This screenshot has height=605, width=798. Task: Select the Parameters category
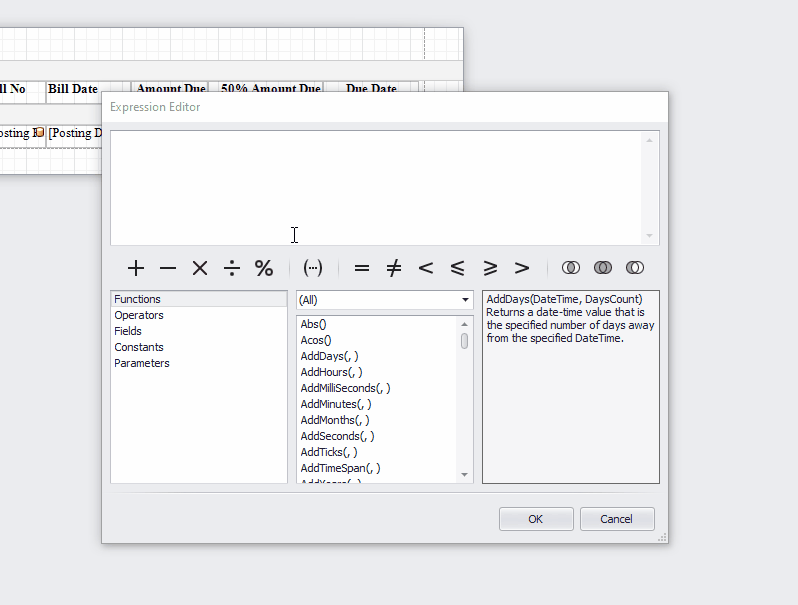coord(198,363)
